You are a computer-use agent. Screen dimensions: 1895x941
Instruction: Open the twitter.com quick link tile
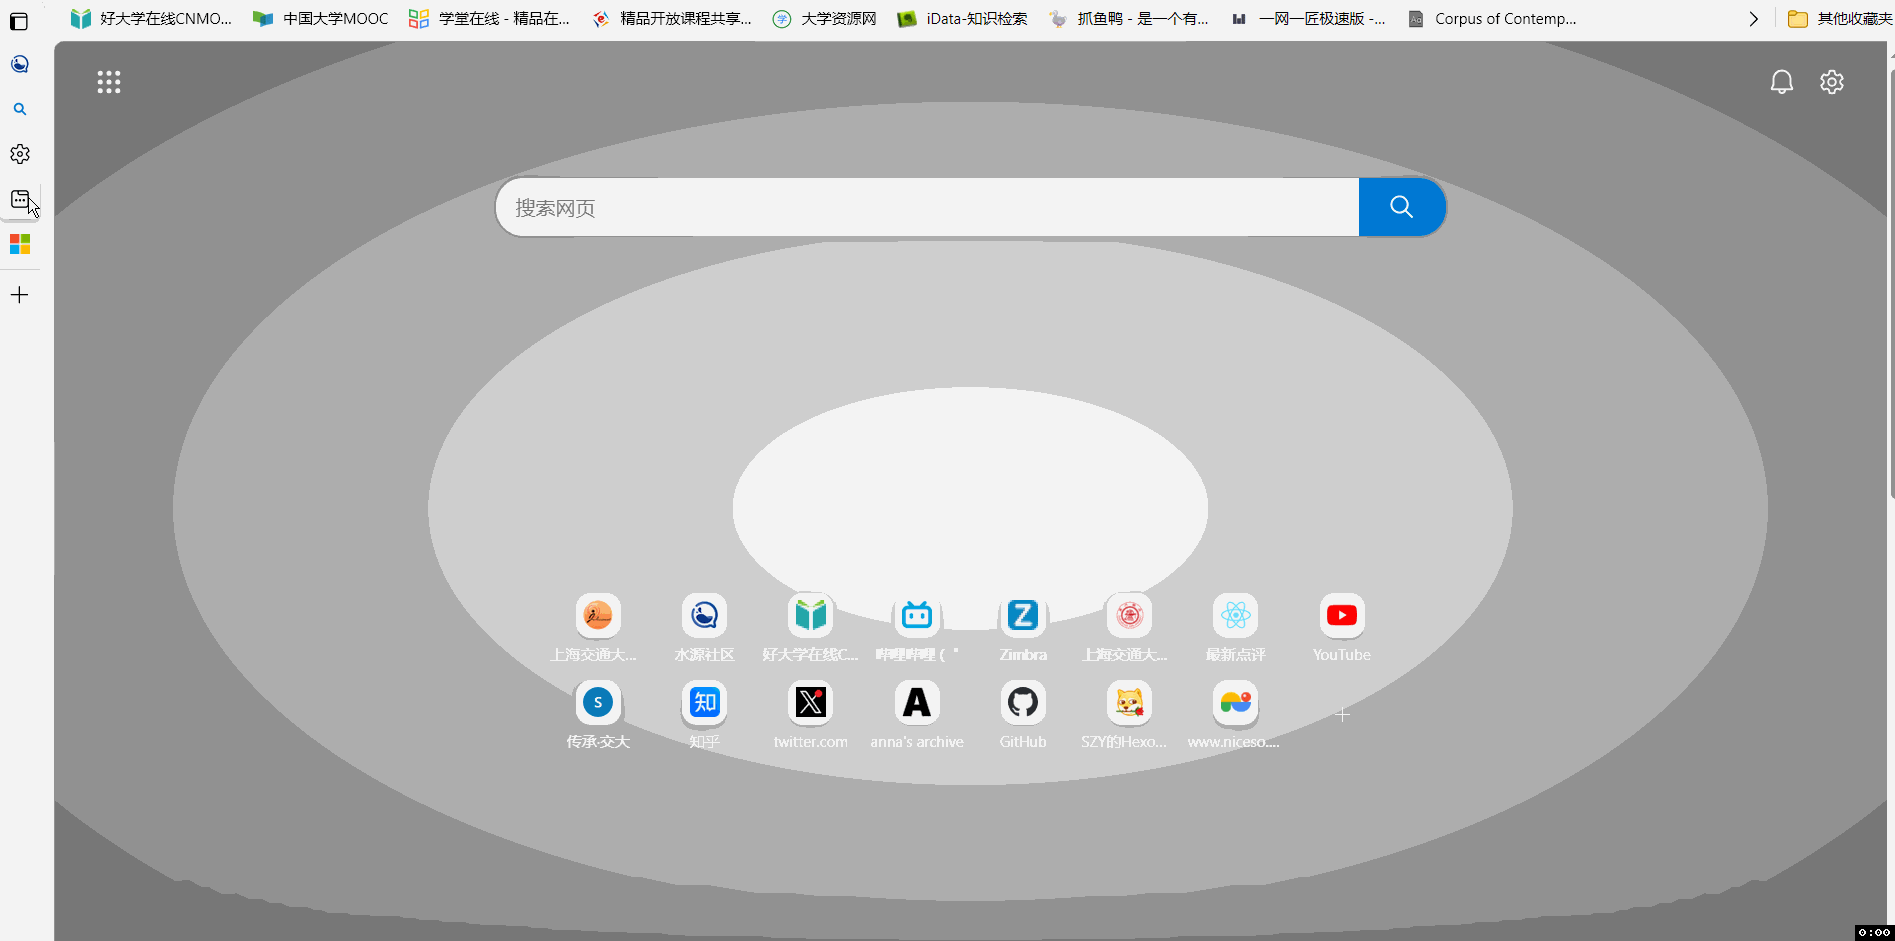click(810, 715)
